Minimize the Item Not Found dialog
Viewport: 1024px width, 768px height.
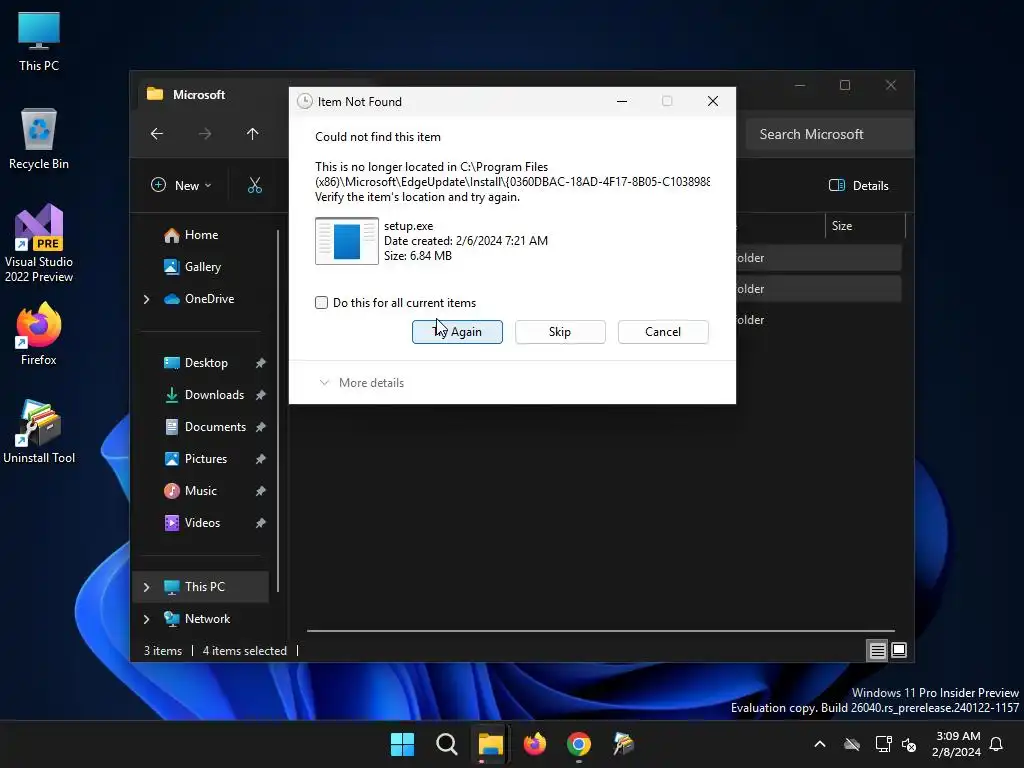(622, 101)
